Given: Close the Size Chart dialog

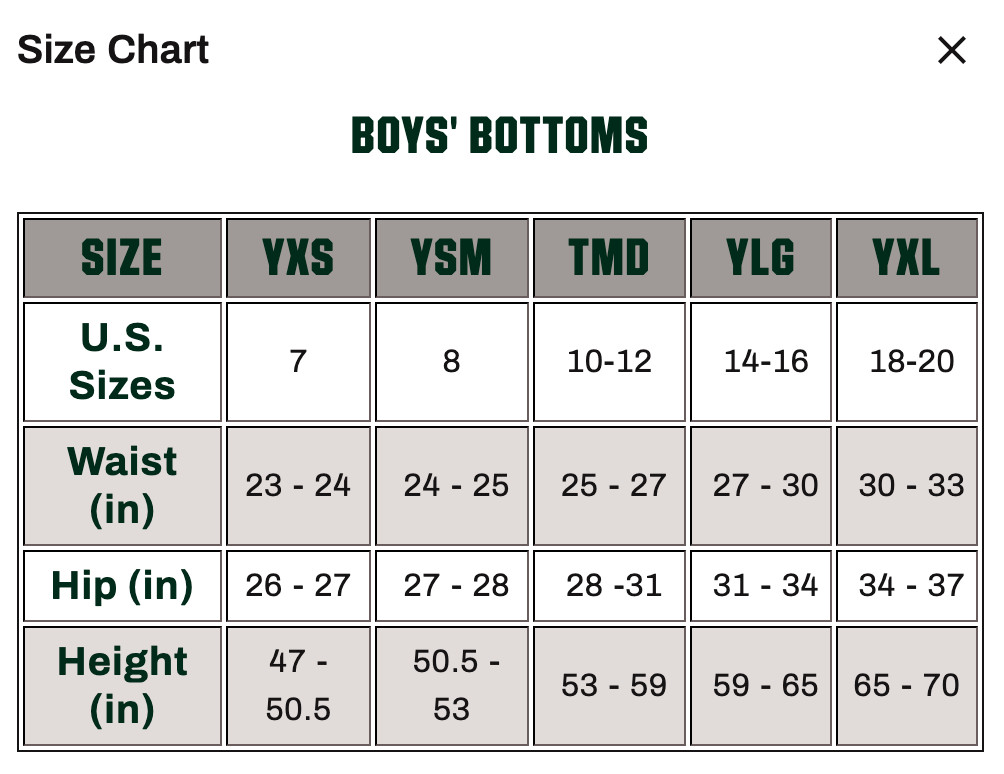Looking at the screenshot, I should (951, 50).
